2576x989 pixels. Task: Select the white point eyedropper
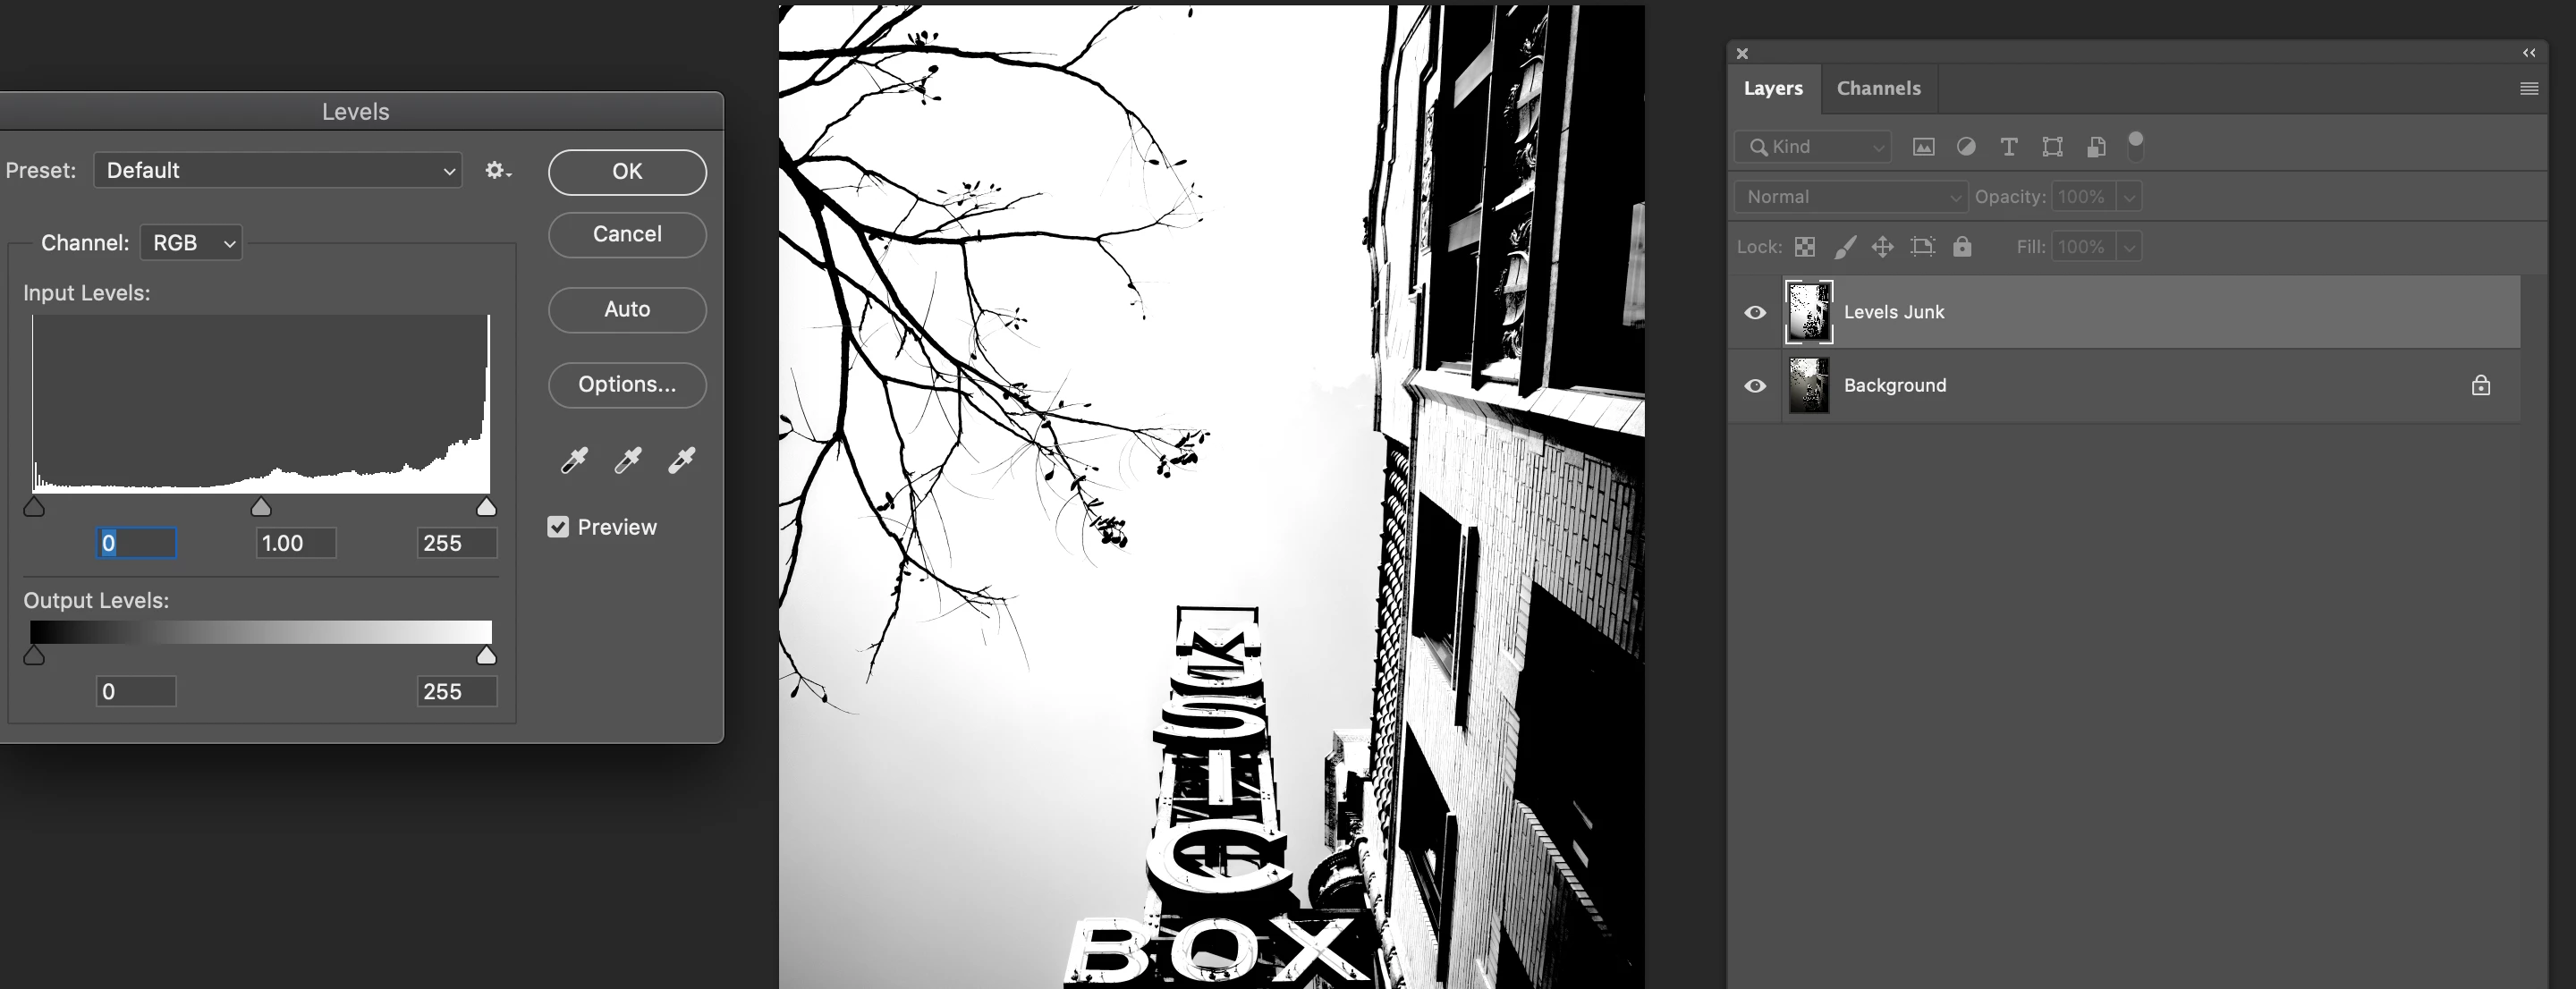(682, 460)
